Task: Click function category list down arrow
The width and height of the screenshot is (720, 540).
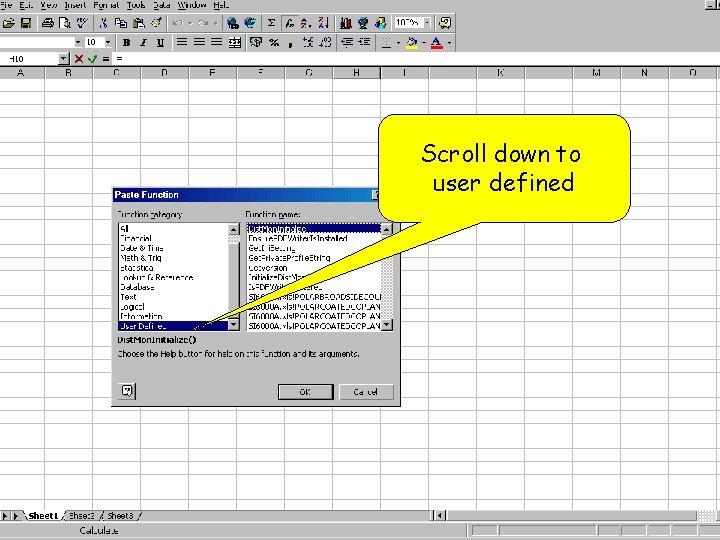Action: pos(234,325)
